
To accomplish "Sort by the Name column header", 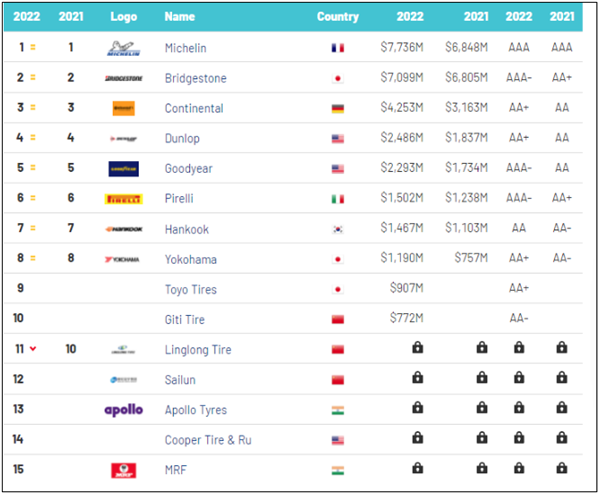I will point(179,17).
